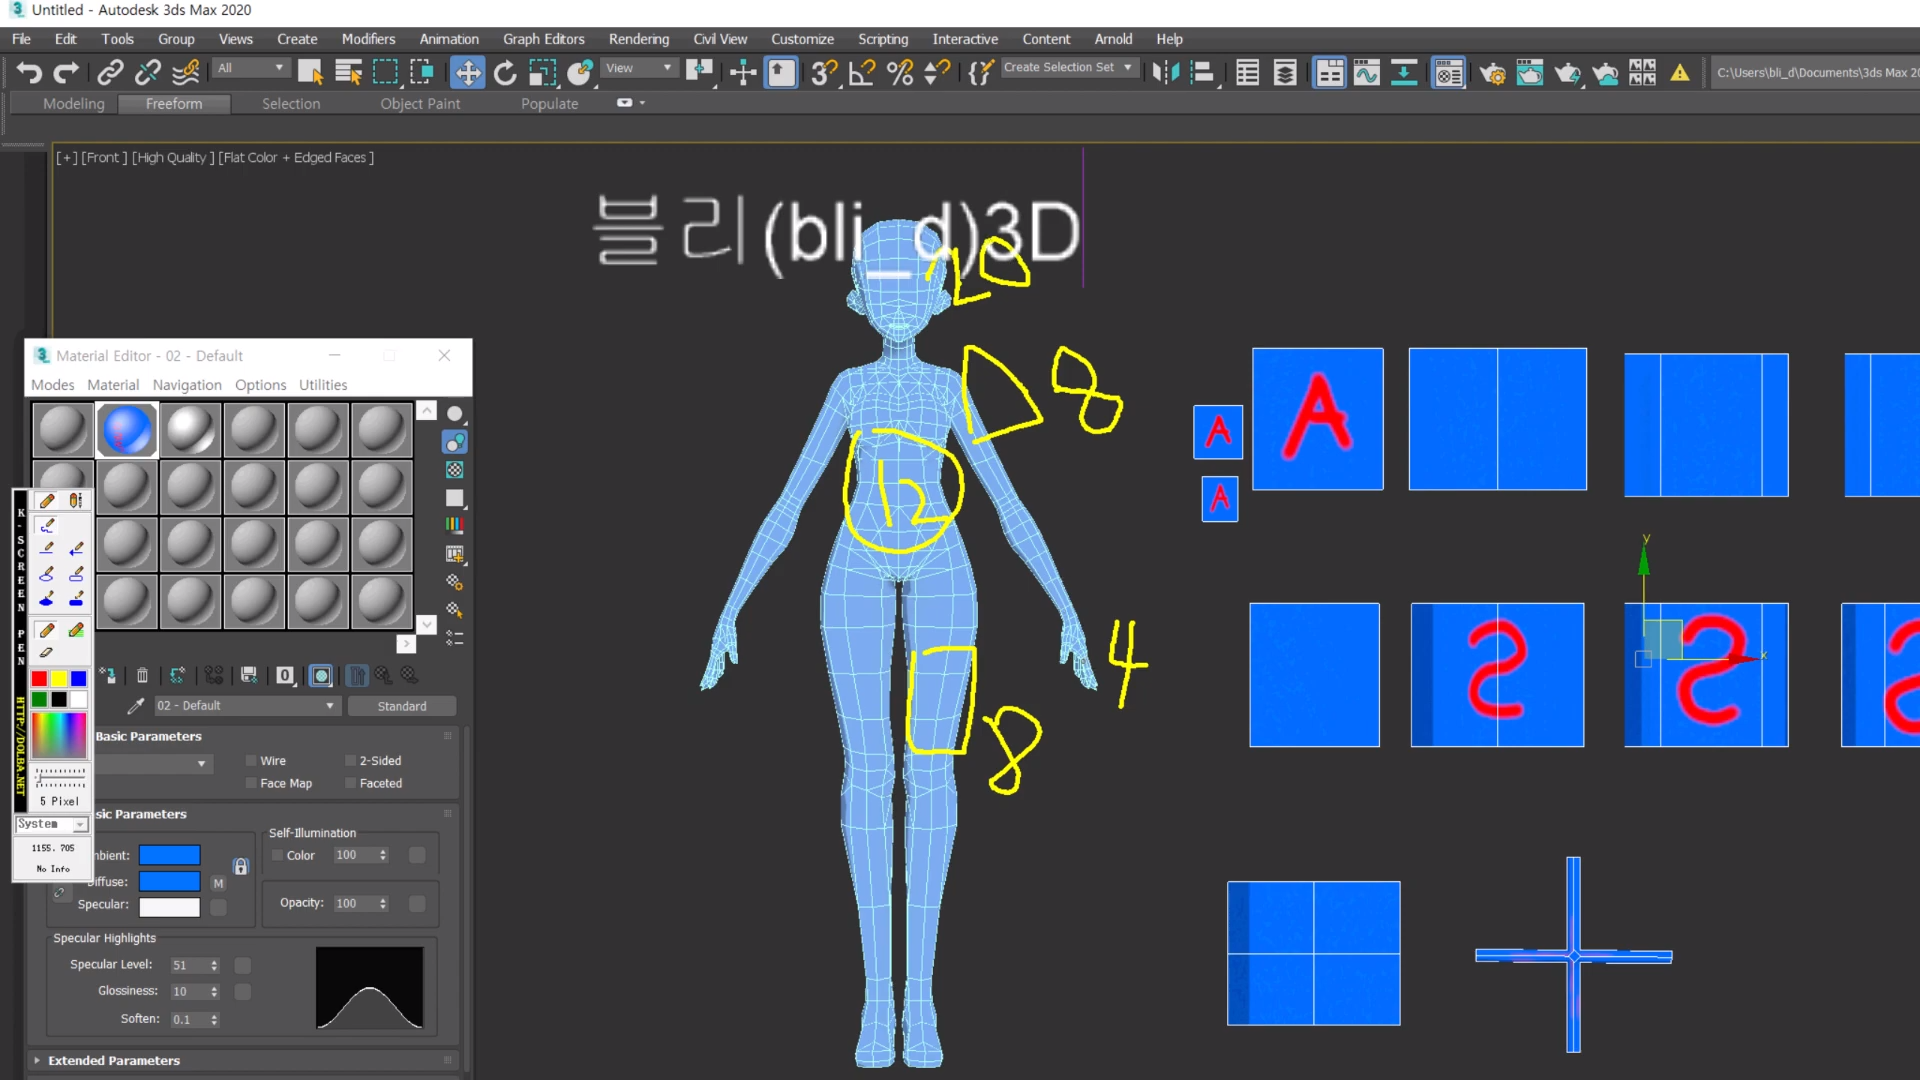Expand the Extended Parameters rollout
1920x1080 pixels.
click(x=114, y=1061)
